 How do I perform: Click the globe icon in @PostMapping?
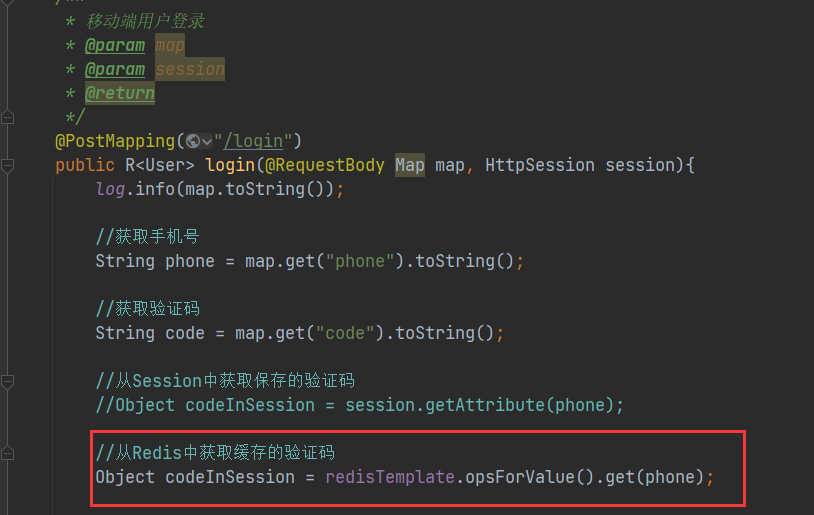coord(192,141)
